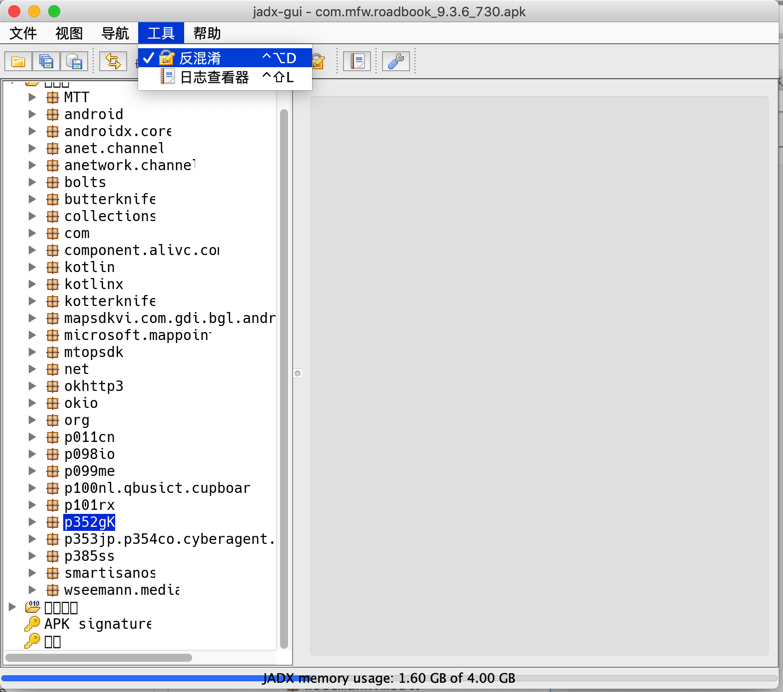Select the p100nl.qbusict.cupboar tree row

click(x=157, y=488)
